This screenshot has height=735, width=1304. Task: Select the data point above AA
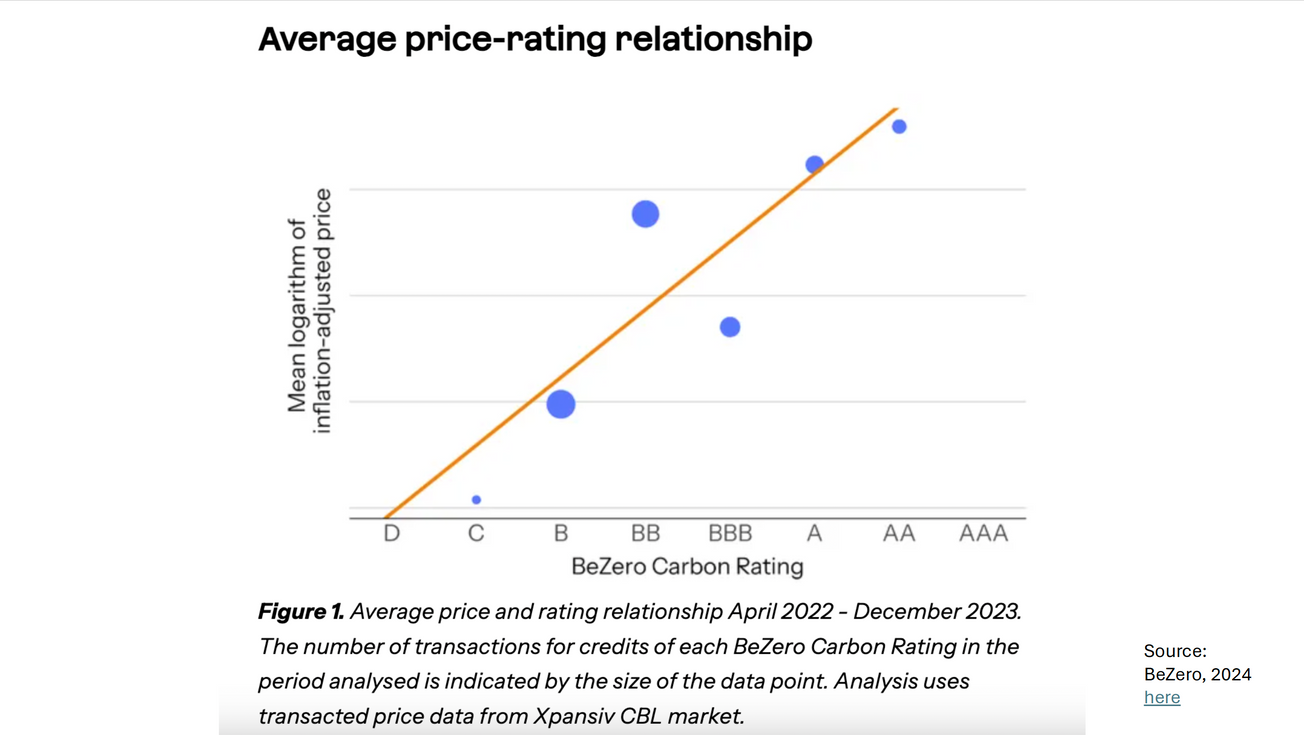click(899, 127)
